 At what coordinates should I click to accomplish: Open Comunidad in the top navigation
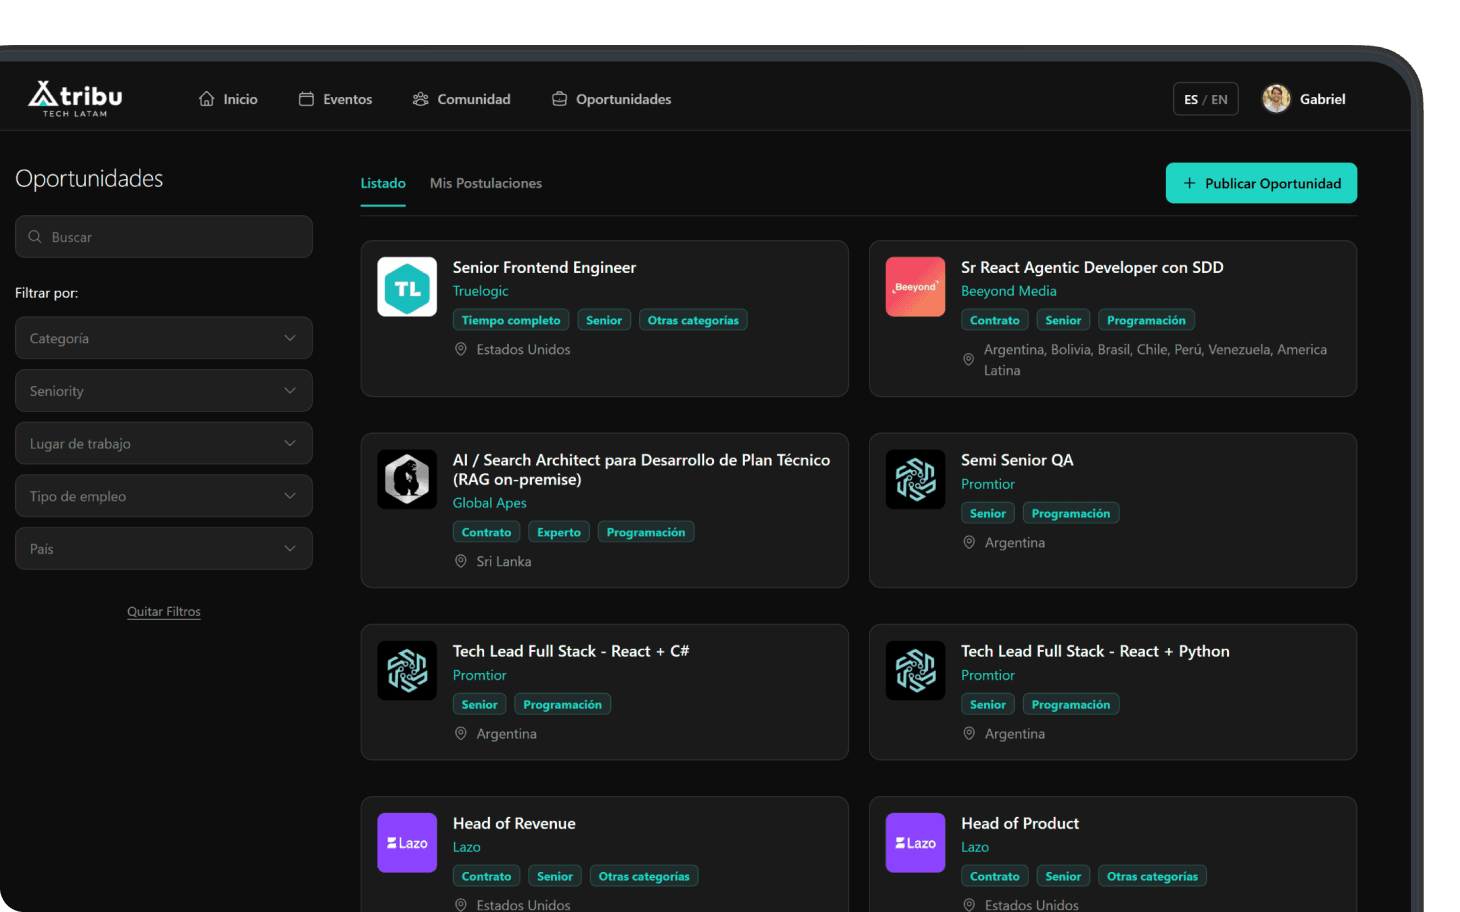click(461, 99)
